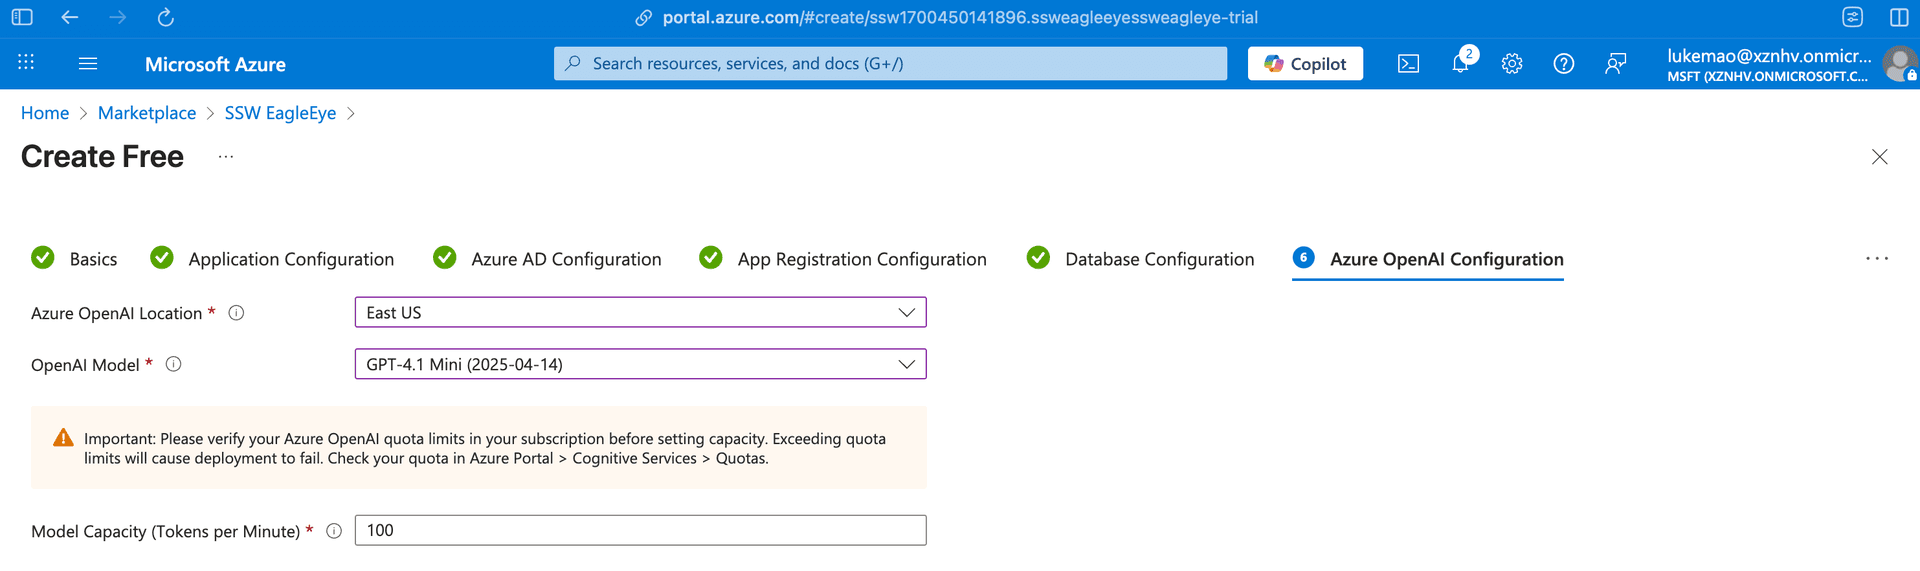Click the browser address bar URL

tap(960, 18)
